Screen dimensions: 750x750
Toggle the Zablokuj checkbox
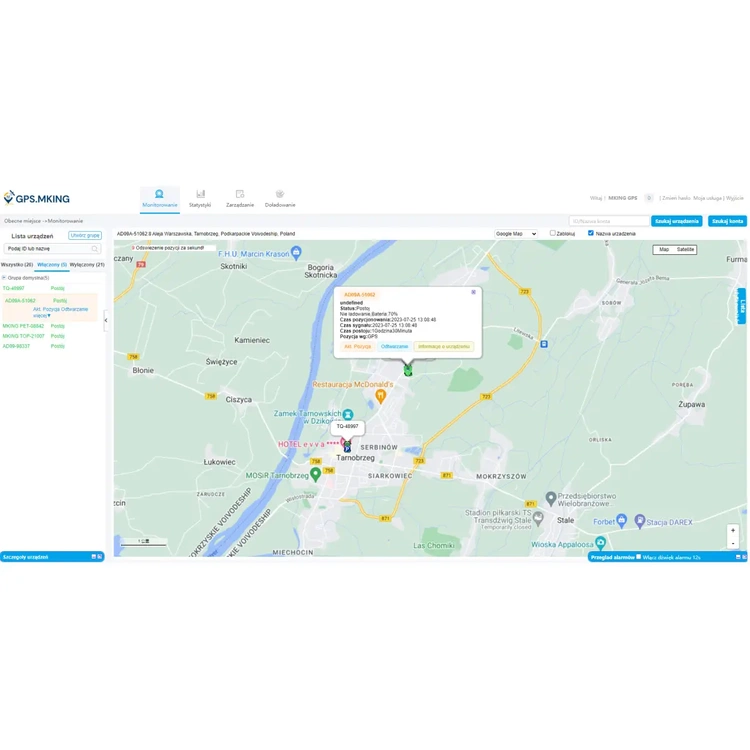click(x=553, y=233)
